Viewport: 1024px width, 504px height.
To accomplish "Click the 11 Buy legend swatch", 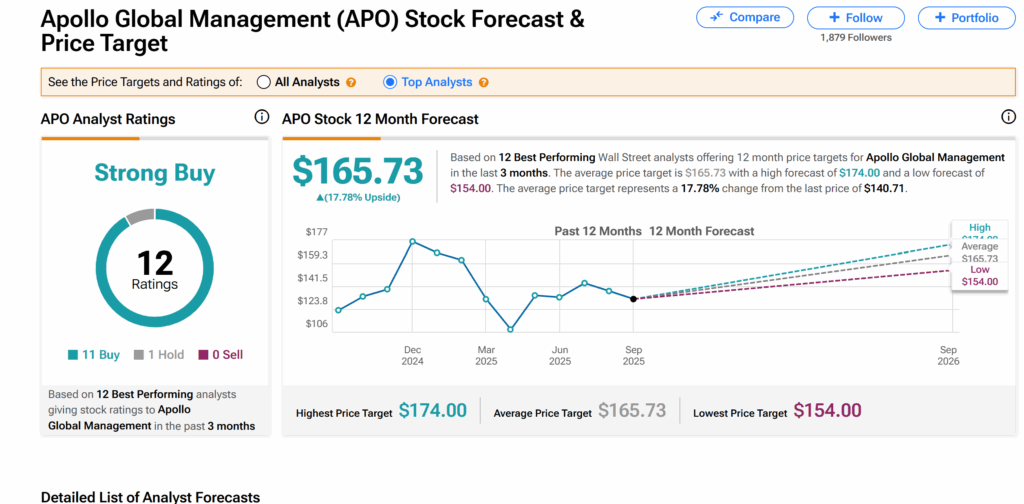I will [x=73, y=355].
